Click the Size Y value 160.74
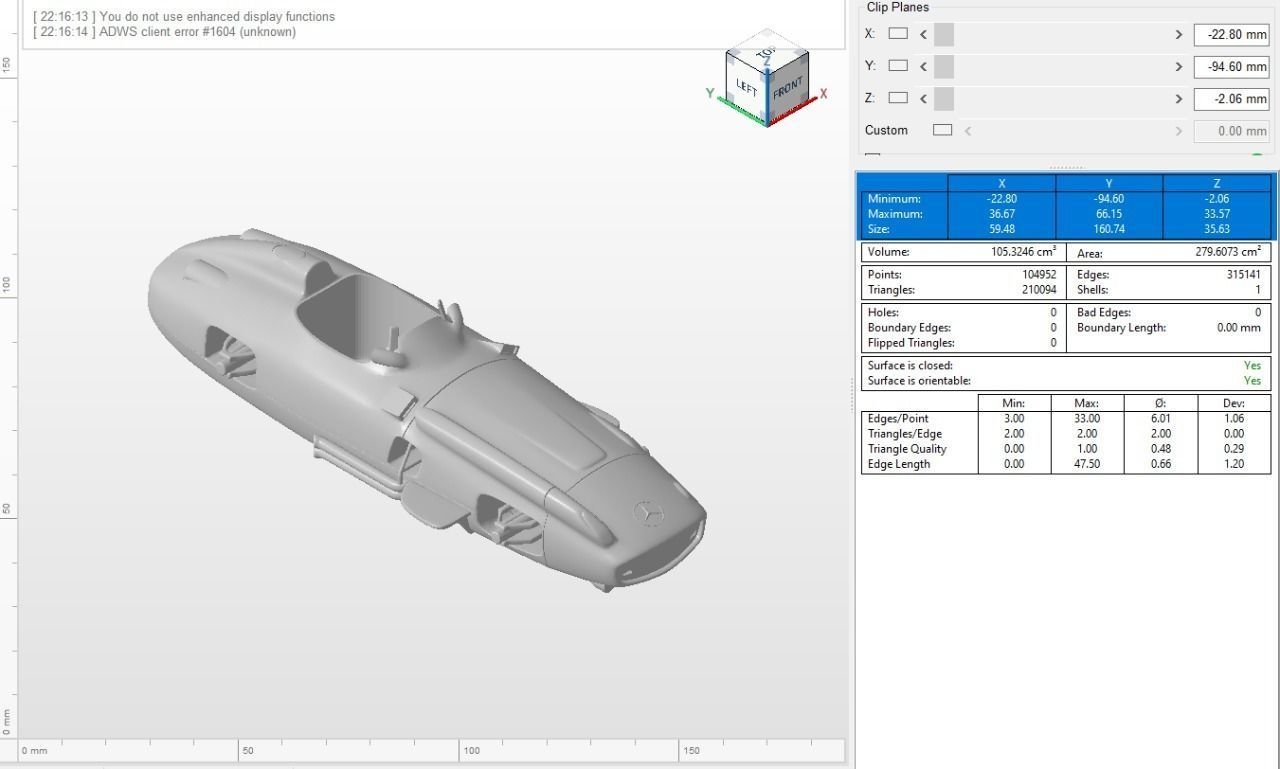Viewport: 1280px width, 769px height. pyautogui.click(x=1109, y=229)
